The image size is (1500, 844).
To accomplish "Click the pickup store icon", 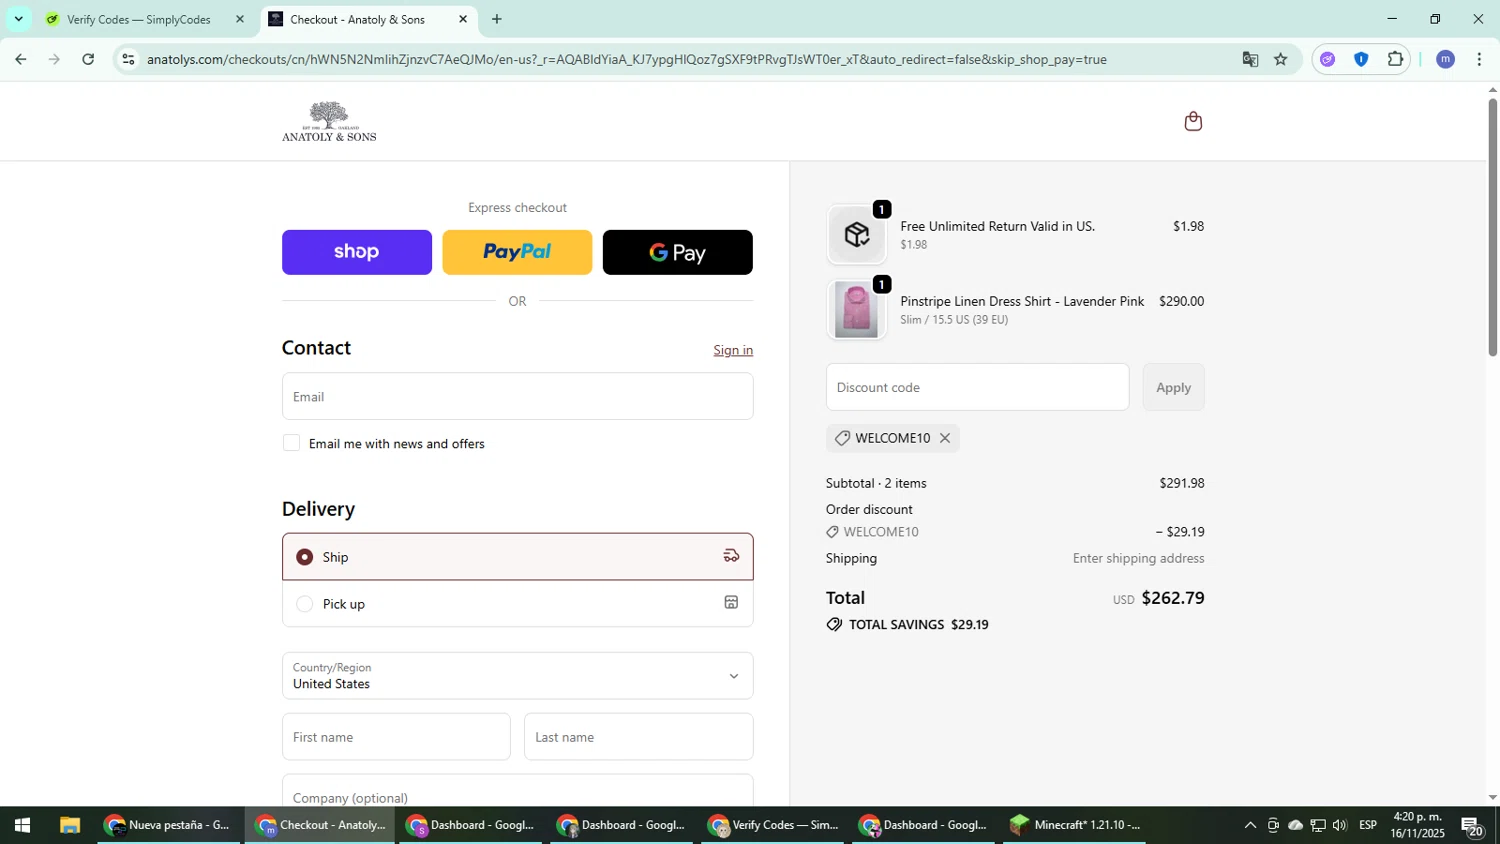I will [x=731, y=603].
